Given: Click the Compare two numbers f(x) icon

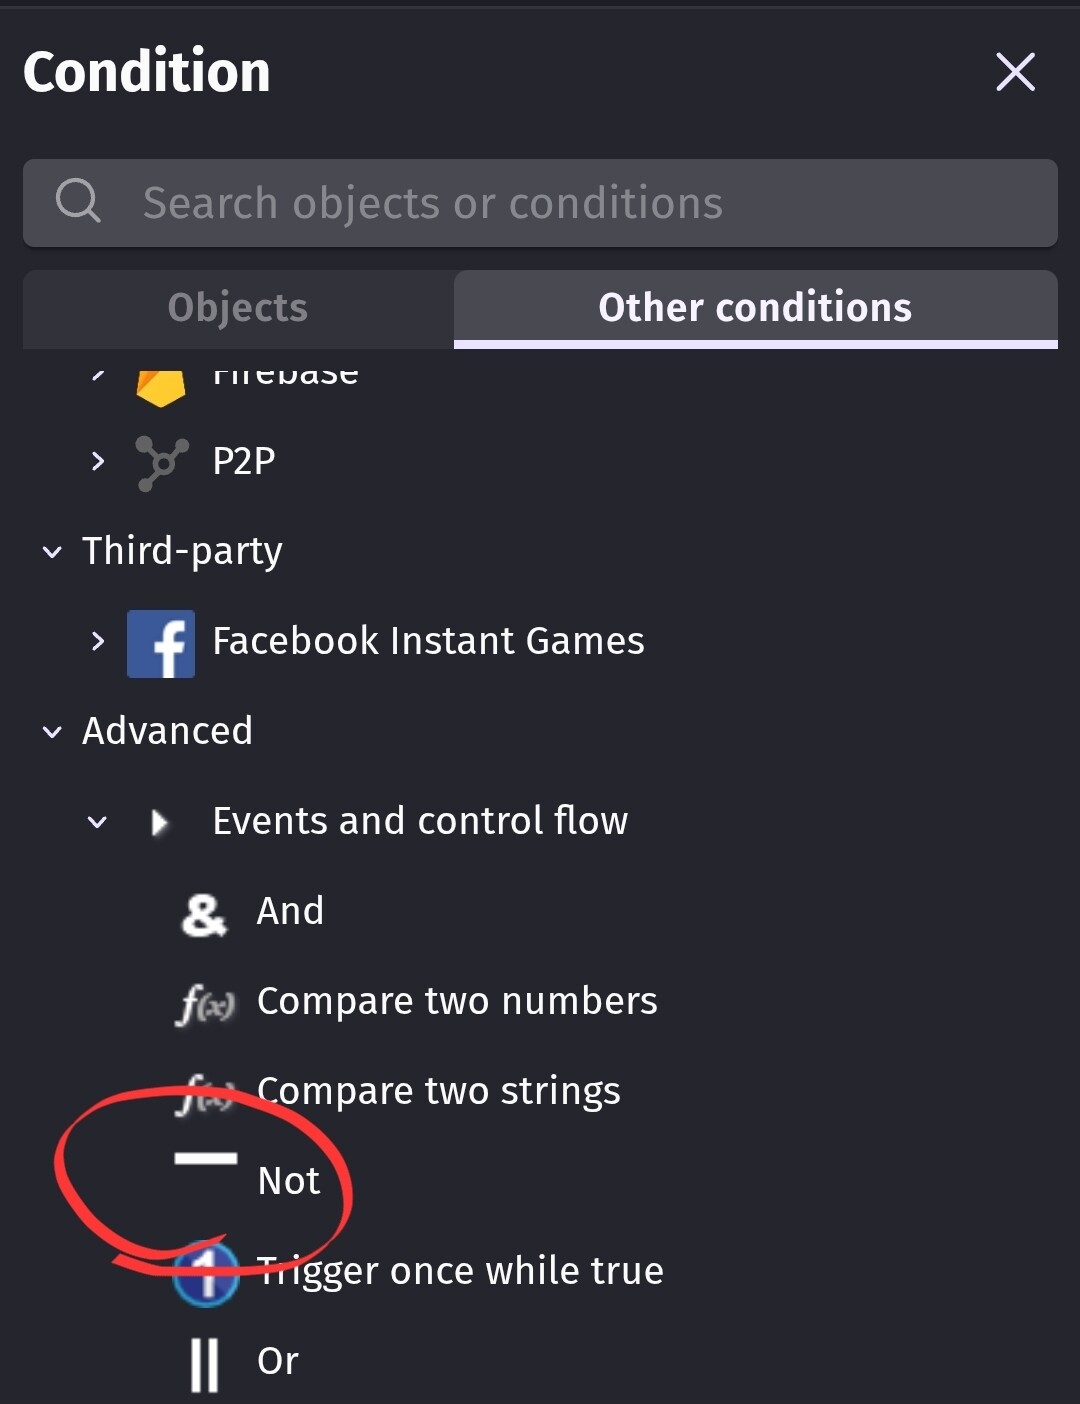Looking at the screenshot, I should tap(205, 1003).
